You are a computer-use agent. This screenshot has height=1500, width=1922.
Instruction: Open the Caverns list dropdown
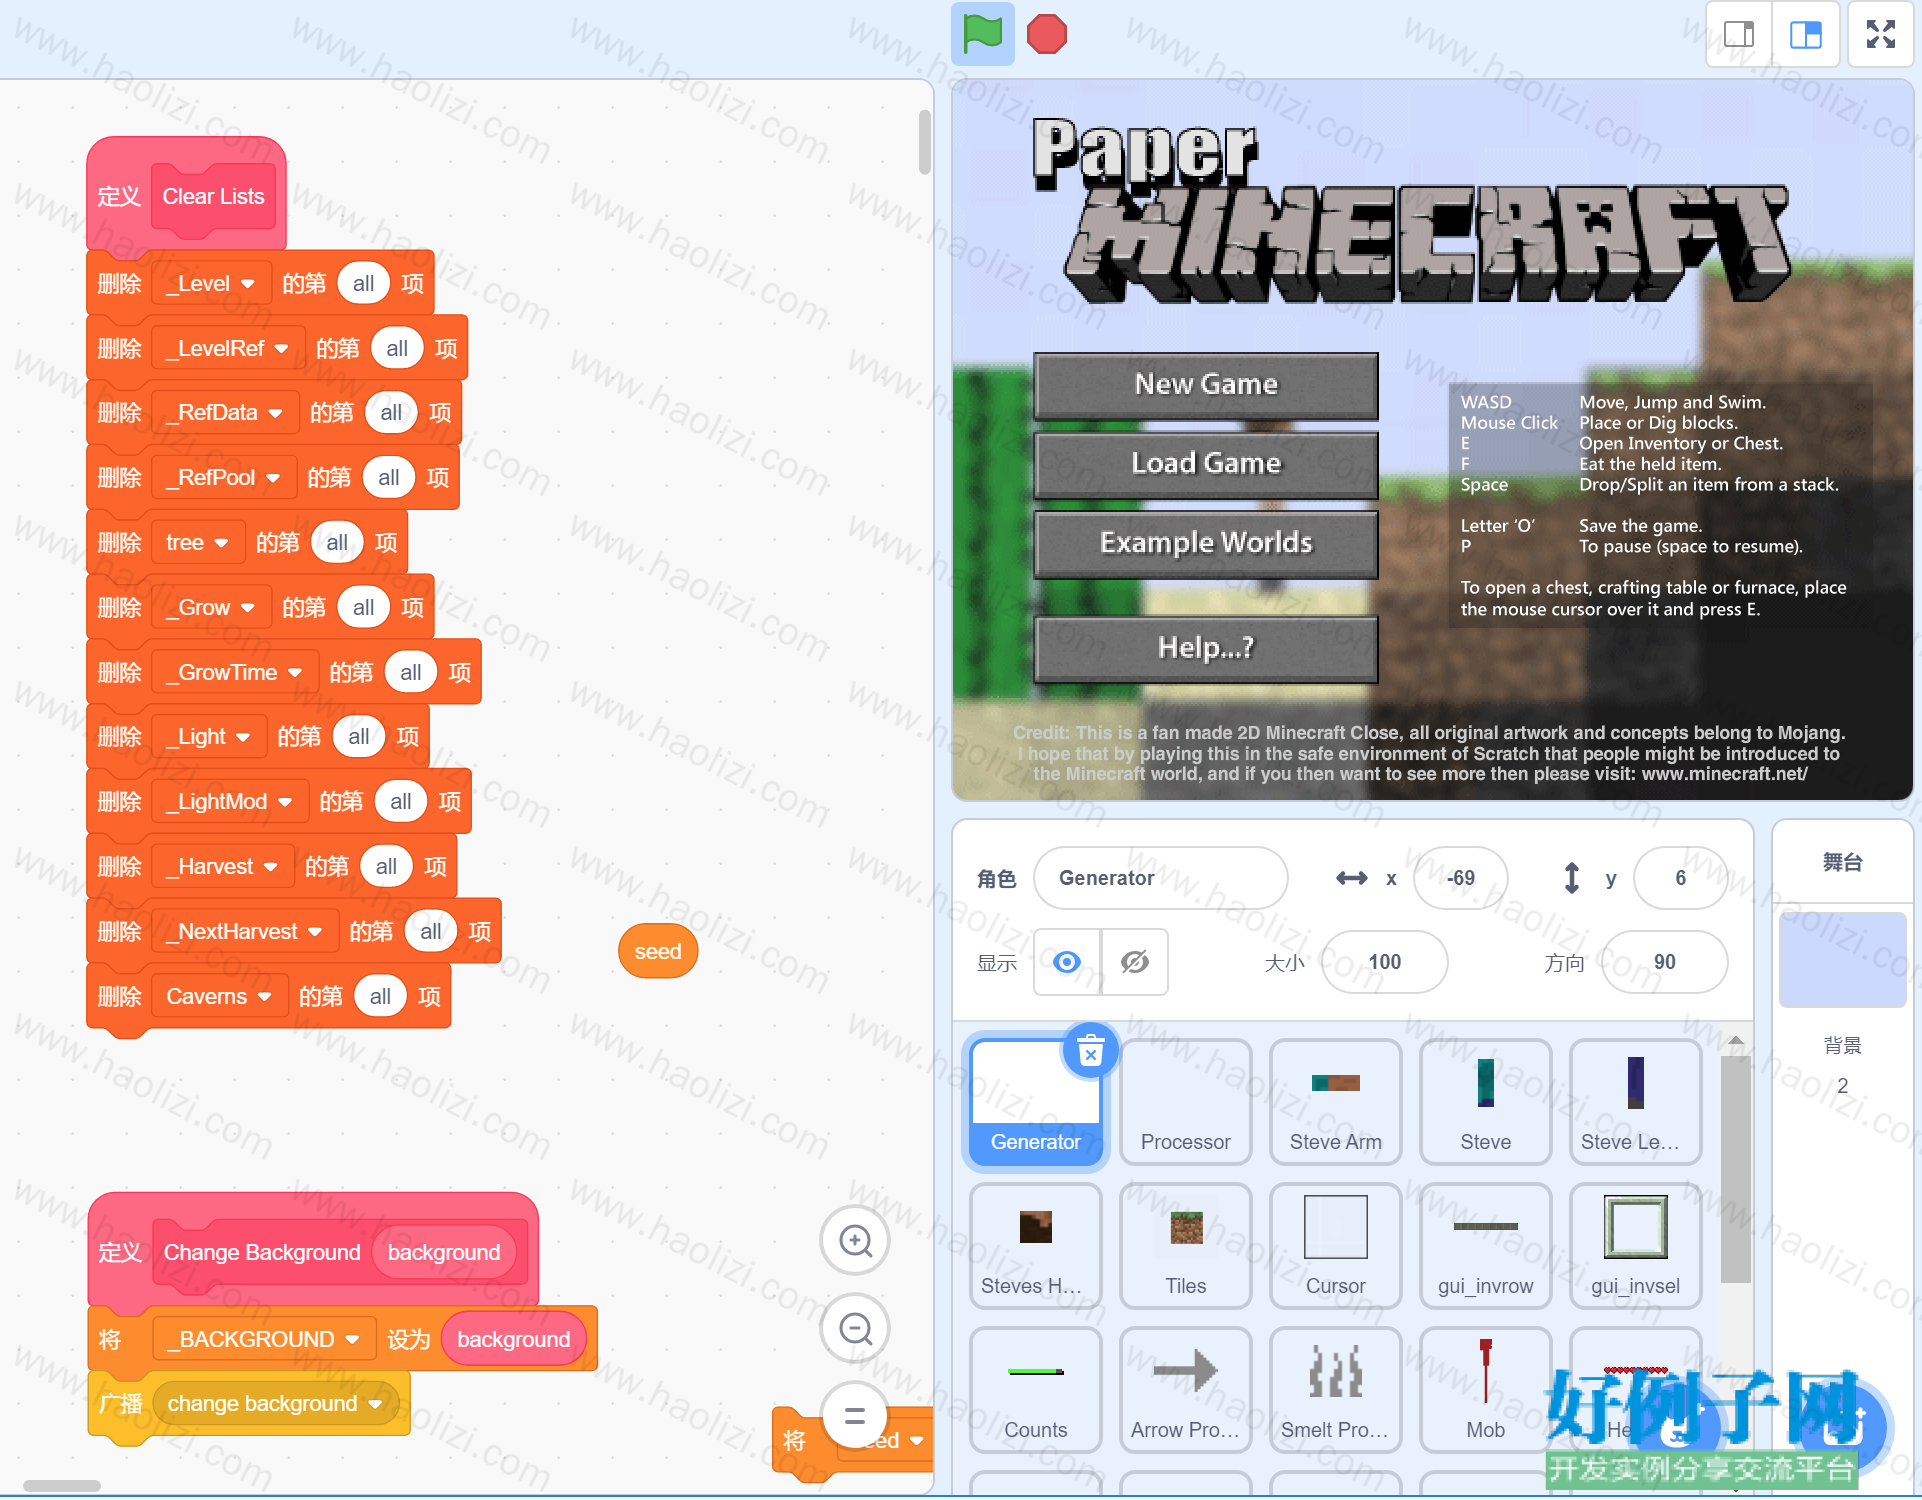[221, 997]
